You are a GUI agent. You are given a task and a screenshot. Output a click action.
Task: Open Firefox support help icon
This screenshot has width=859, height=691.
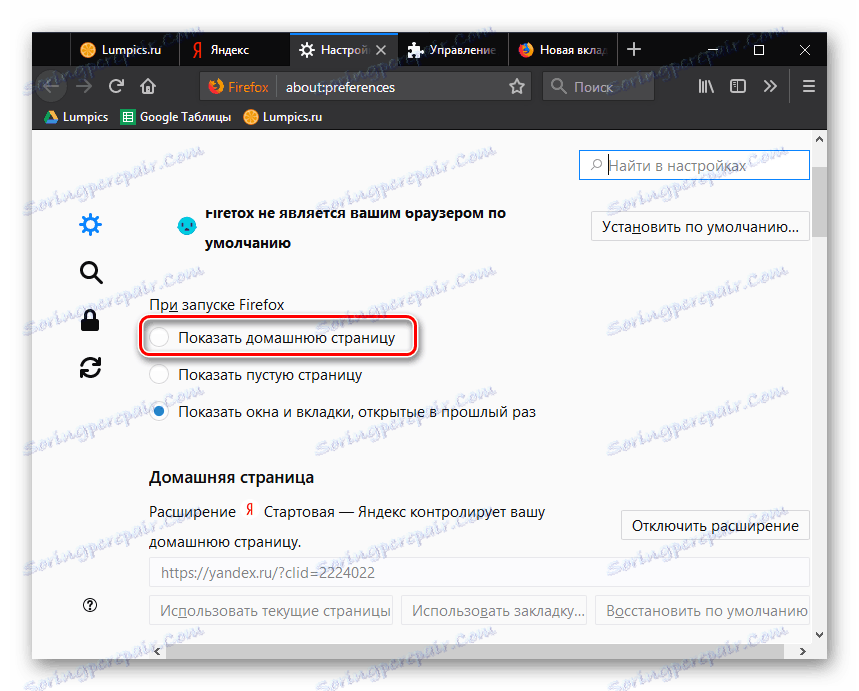coord(90,605)
